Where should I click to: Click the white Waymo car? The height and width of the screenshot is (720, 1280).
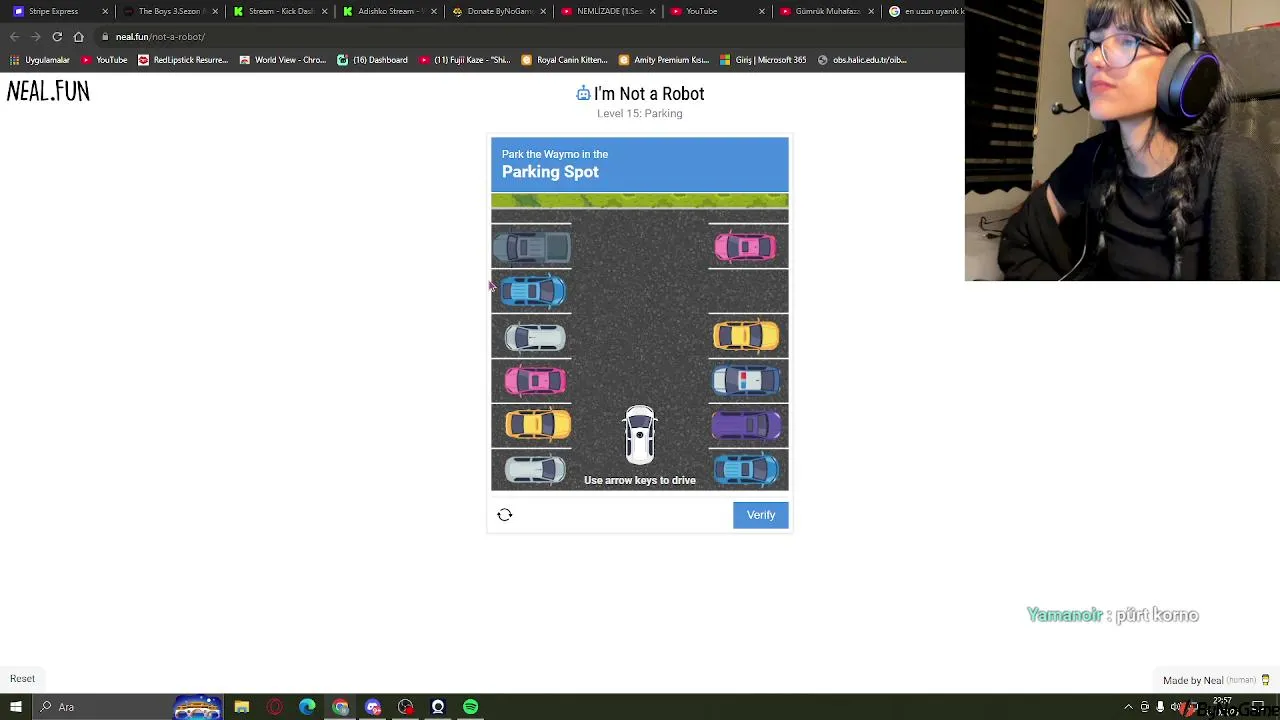point(640,435)
